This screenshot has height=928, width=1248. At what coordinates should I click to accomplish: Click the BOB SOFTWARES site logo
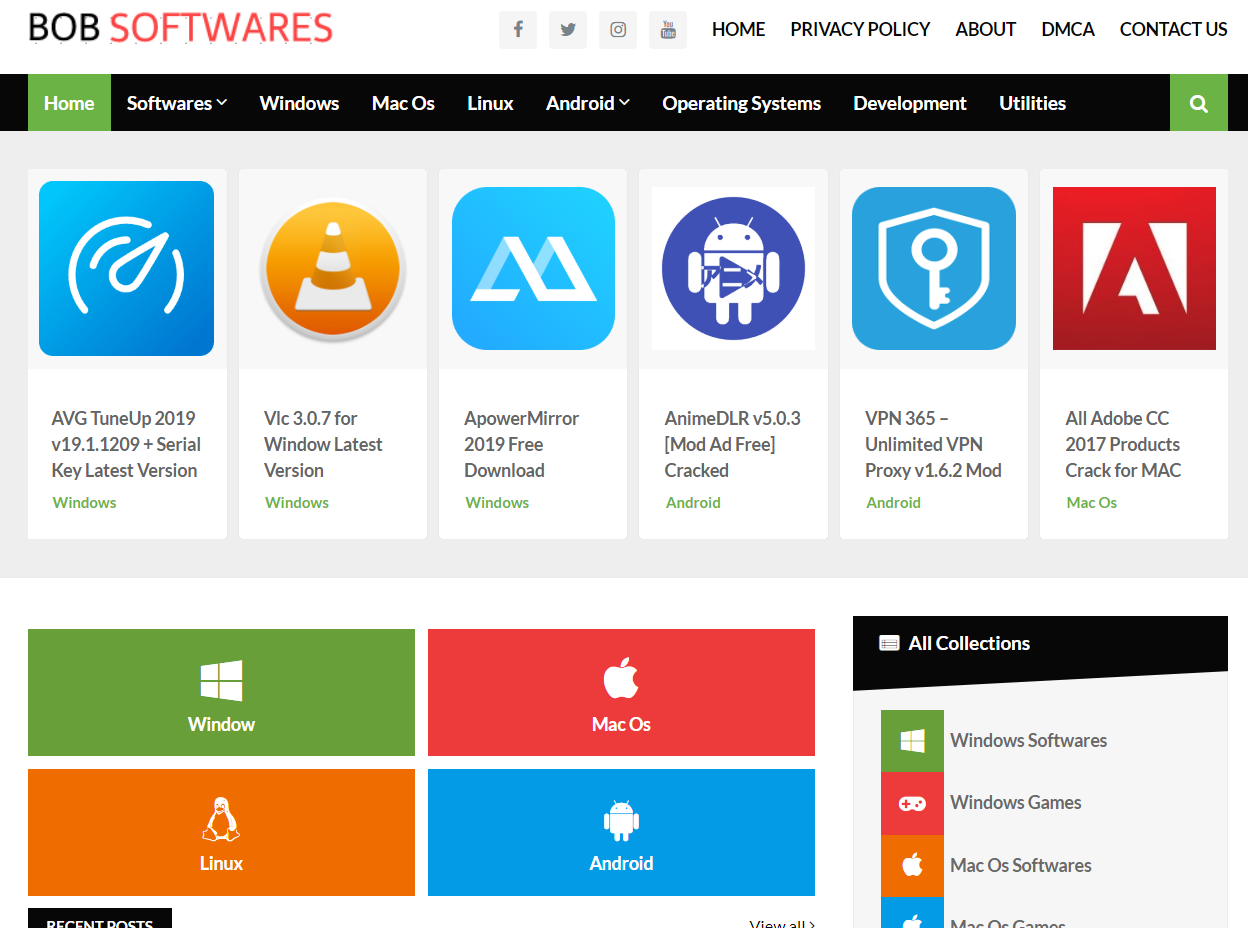(x=181, y=28)
